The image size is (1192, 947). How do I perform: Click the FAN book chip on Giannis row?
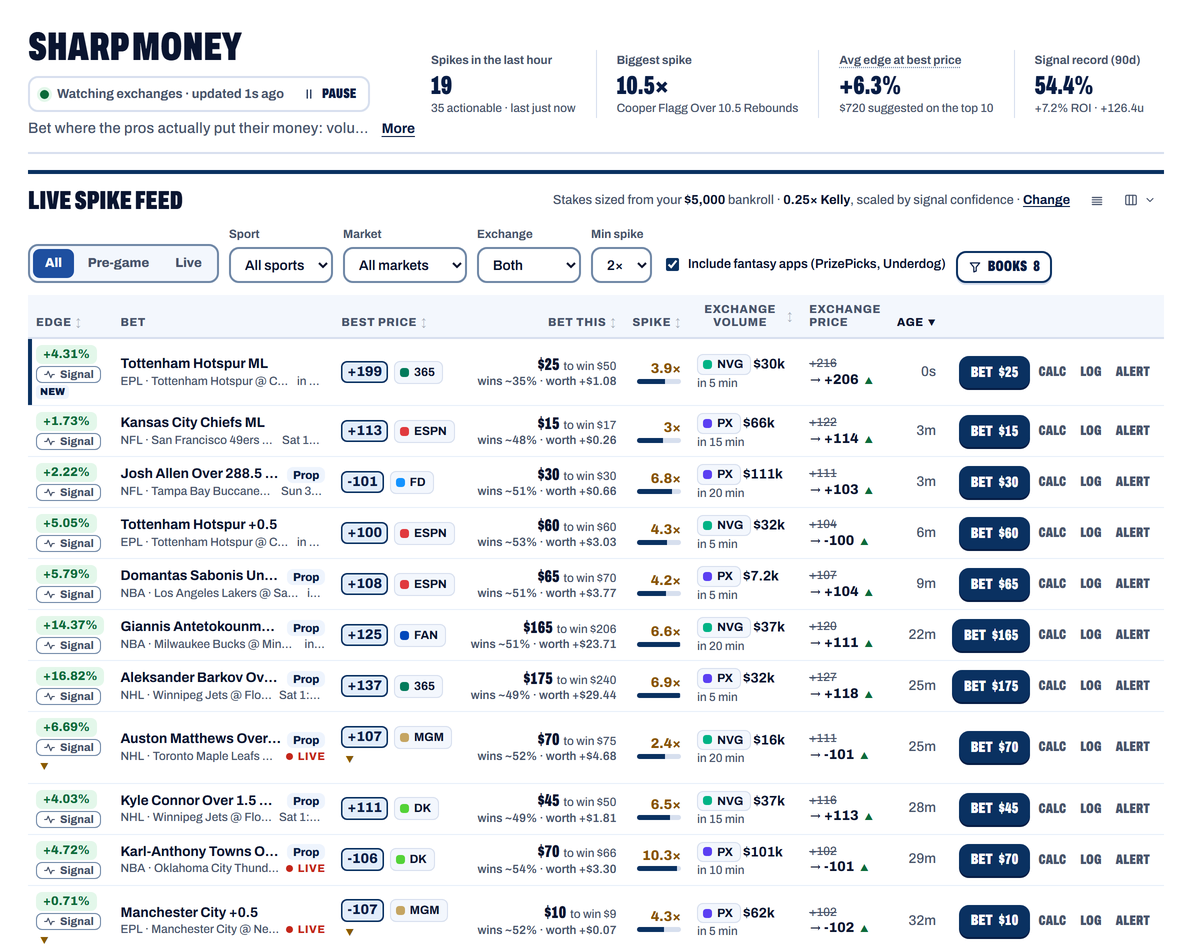point(419,635)
